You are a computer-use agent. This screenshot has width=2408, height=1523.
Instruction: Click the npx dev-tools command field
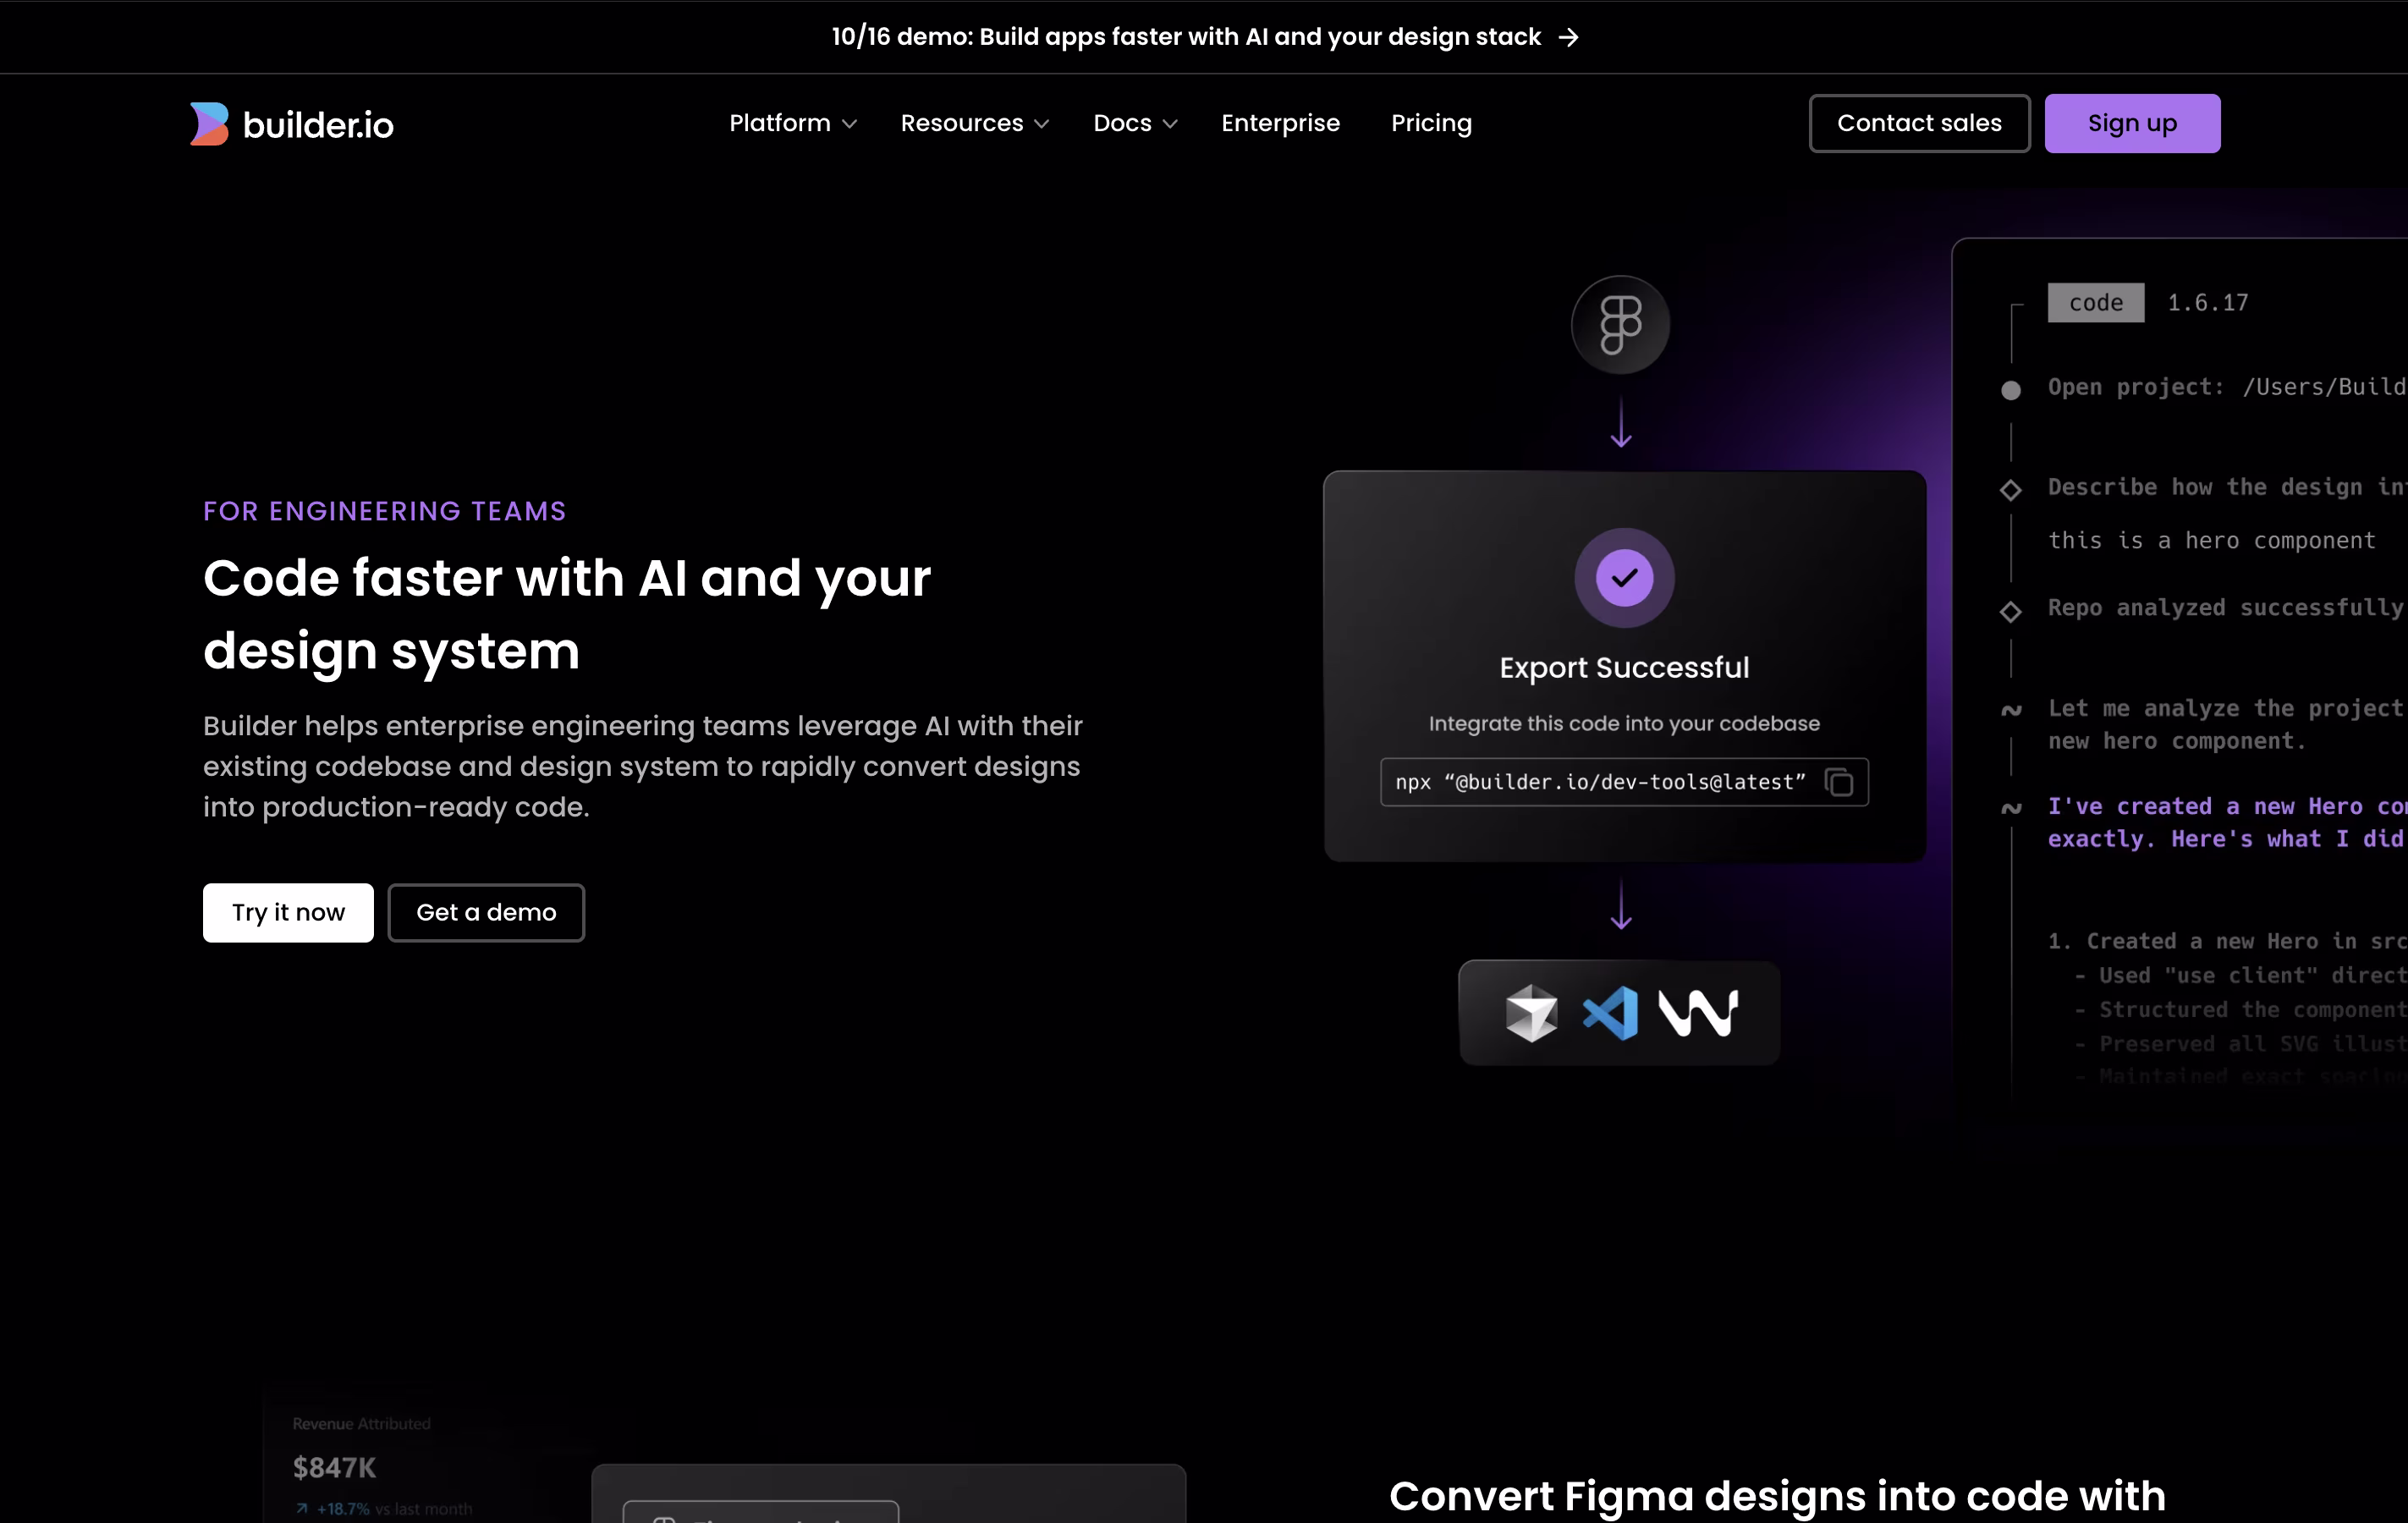[1624, 782]
